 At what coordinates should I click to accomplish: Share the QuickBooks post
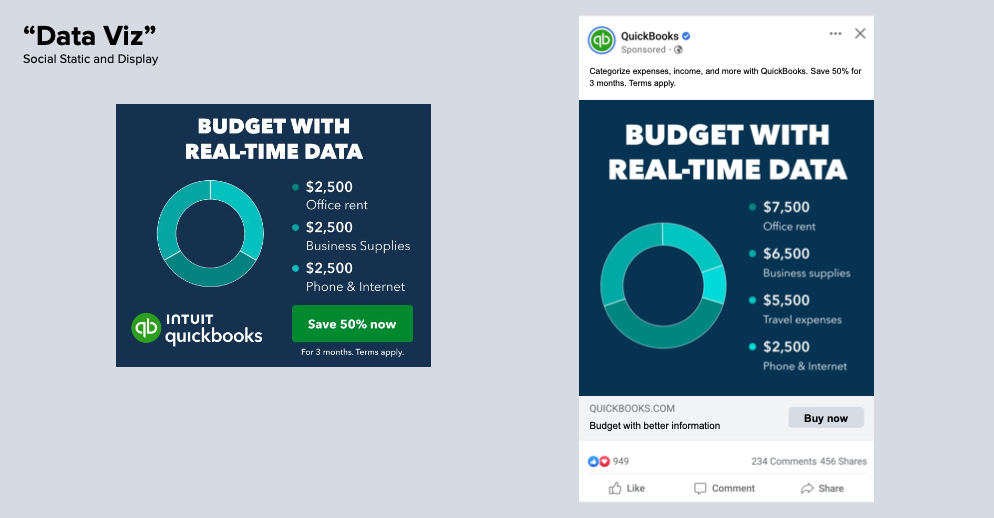pyautogui.click(x=822, y=488)
